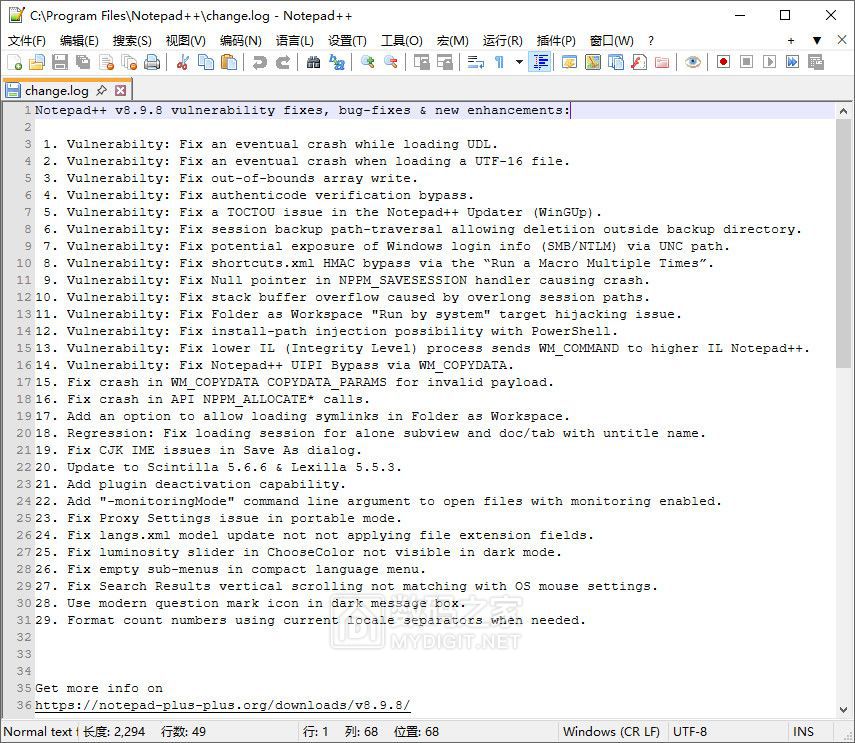Screen dimensions: 855x743
Task: Click the Windows (CR LF) status field
Action: tap(611, 732)
